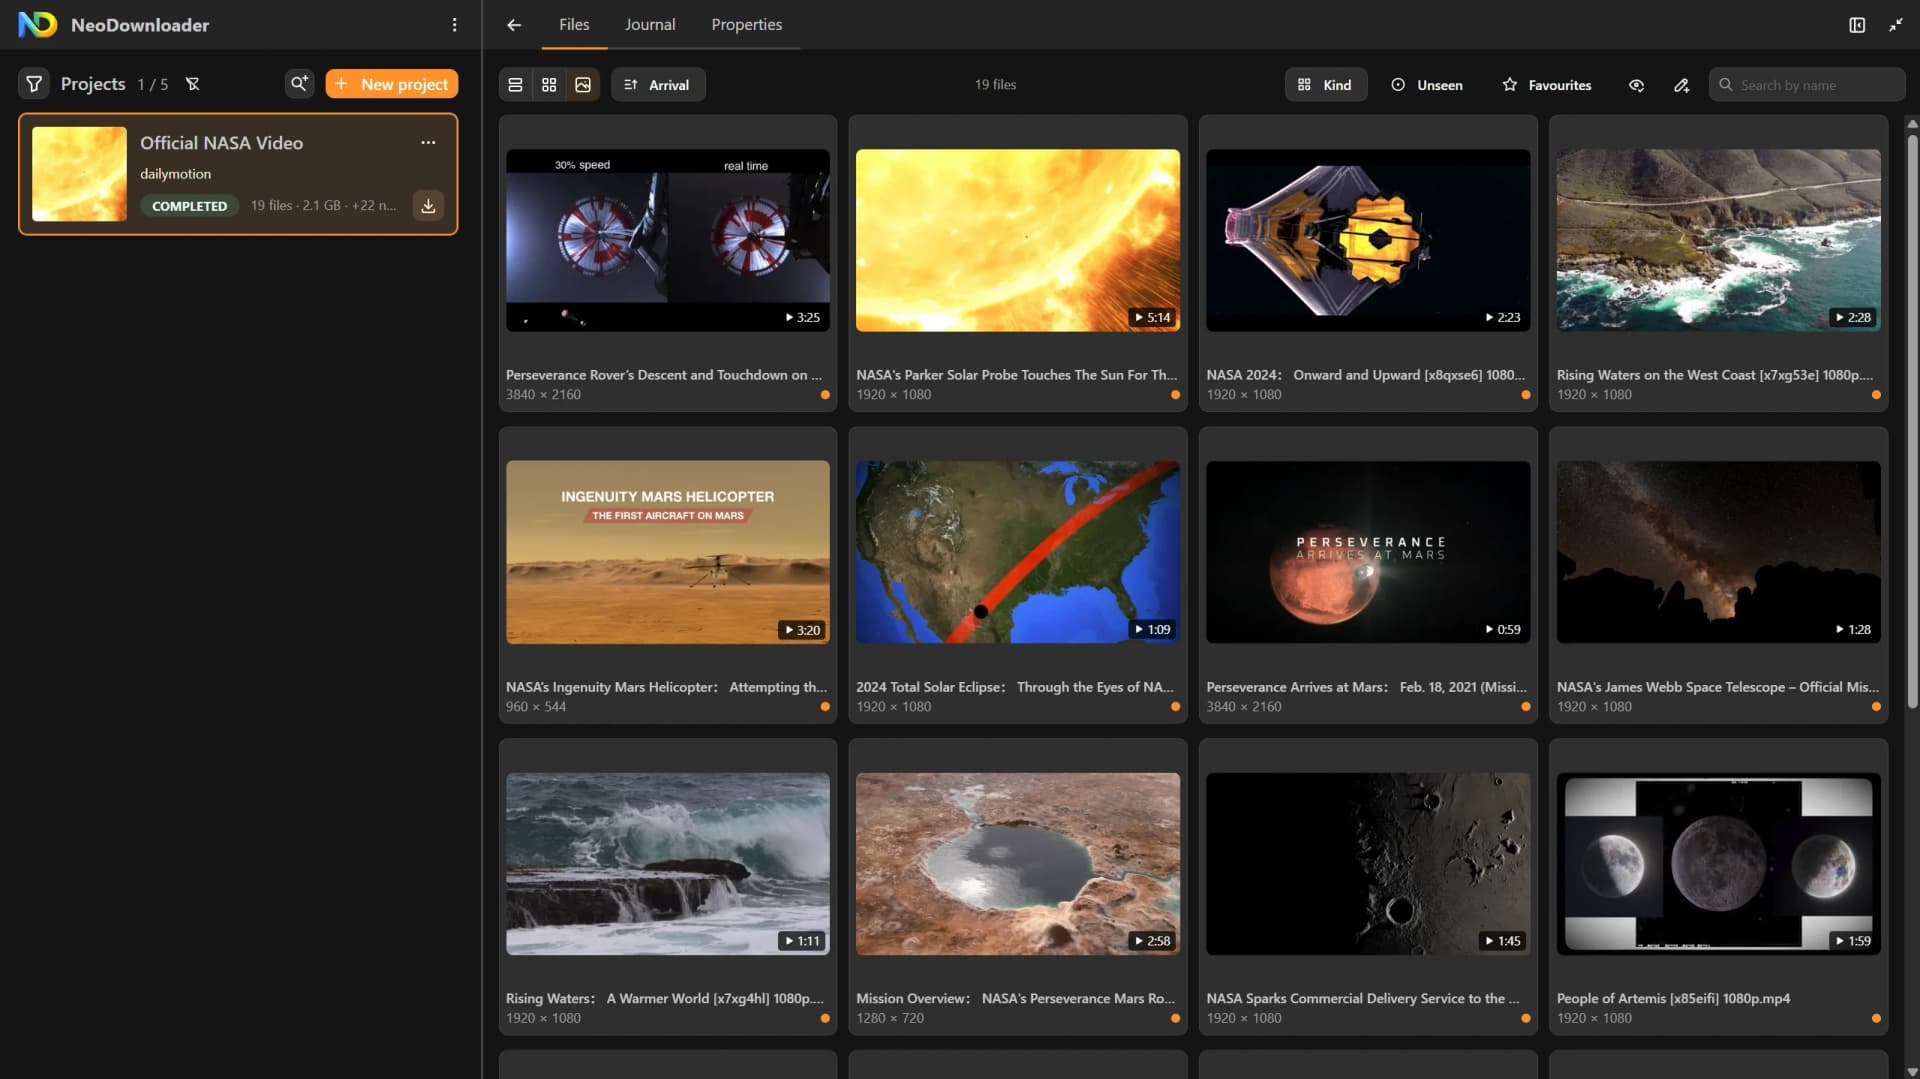
Task: Switch to the Journal tab
Action: pyautogui.click(x=650, y=25)
